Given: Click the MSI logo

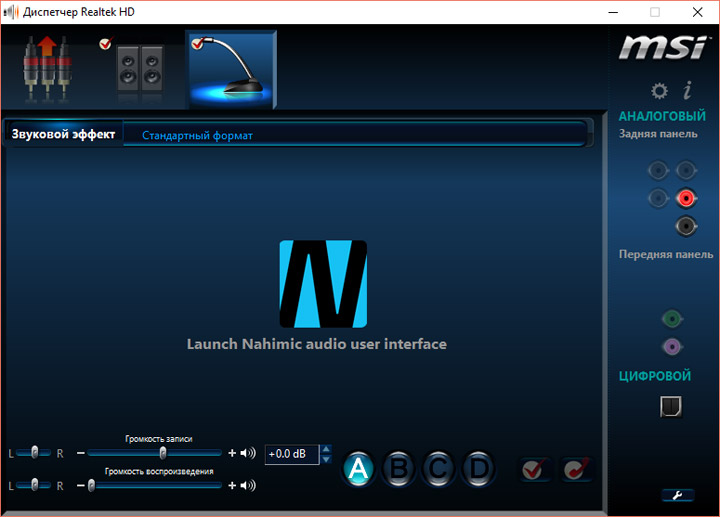Looking at the screenshot, I should tap(663, 47).
